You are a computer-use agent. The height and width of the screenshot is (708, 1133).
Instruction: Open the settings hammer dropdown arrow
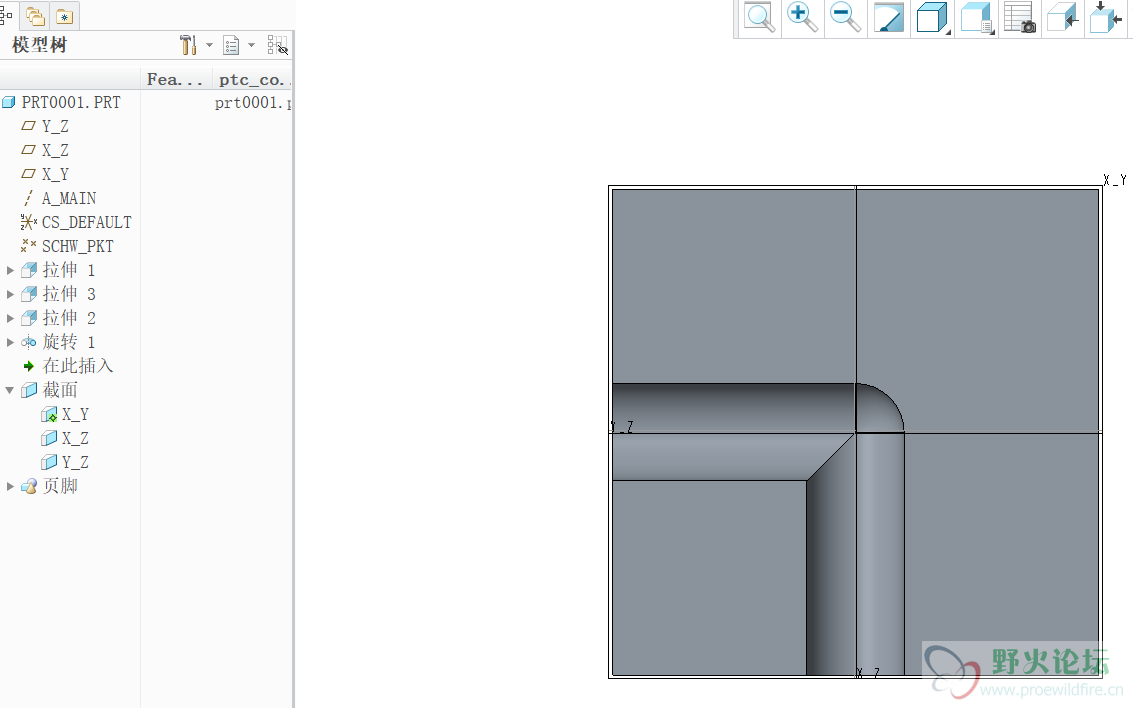coord(210,45)
